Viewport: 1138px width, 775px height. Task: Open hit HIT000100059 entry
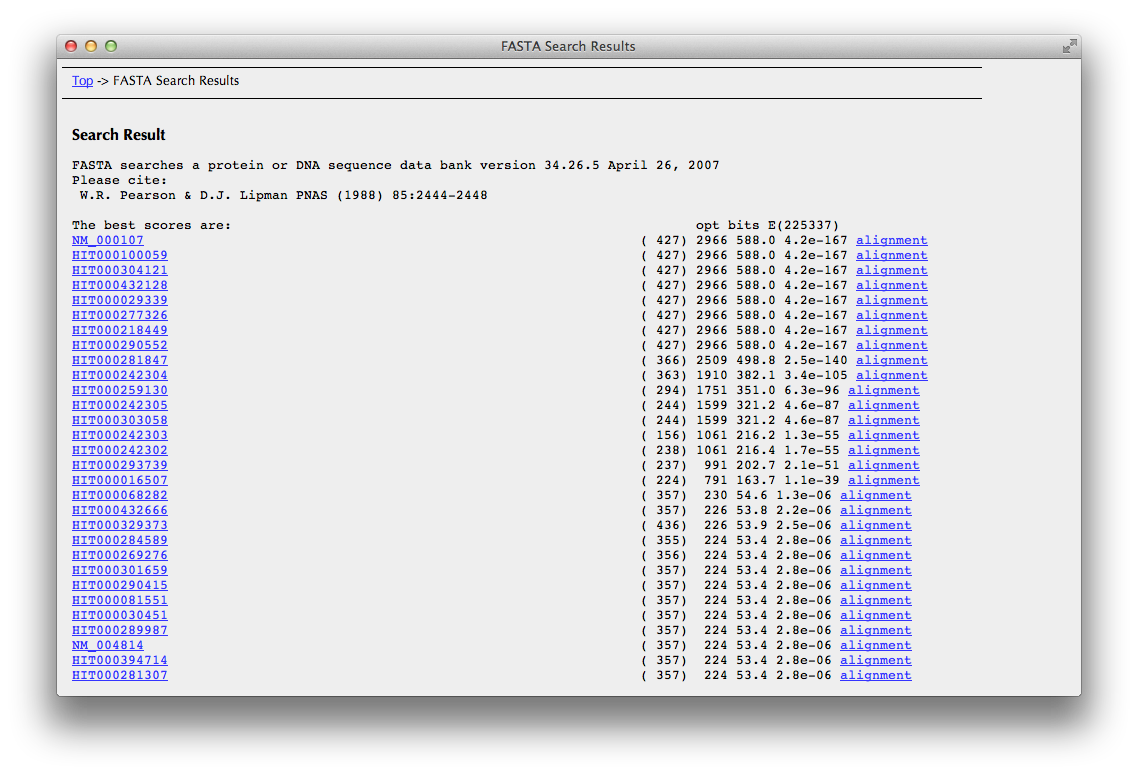[x=119, y=256]
